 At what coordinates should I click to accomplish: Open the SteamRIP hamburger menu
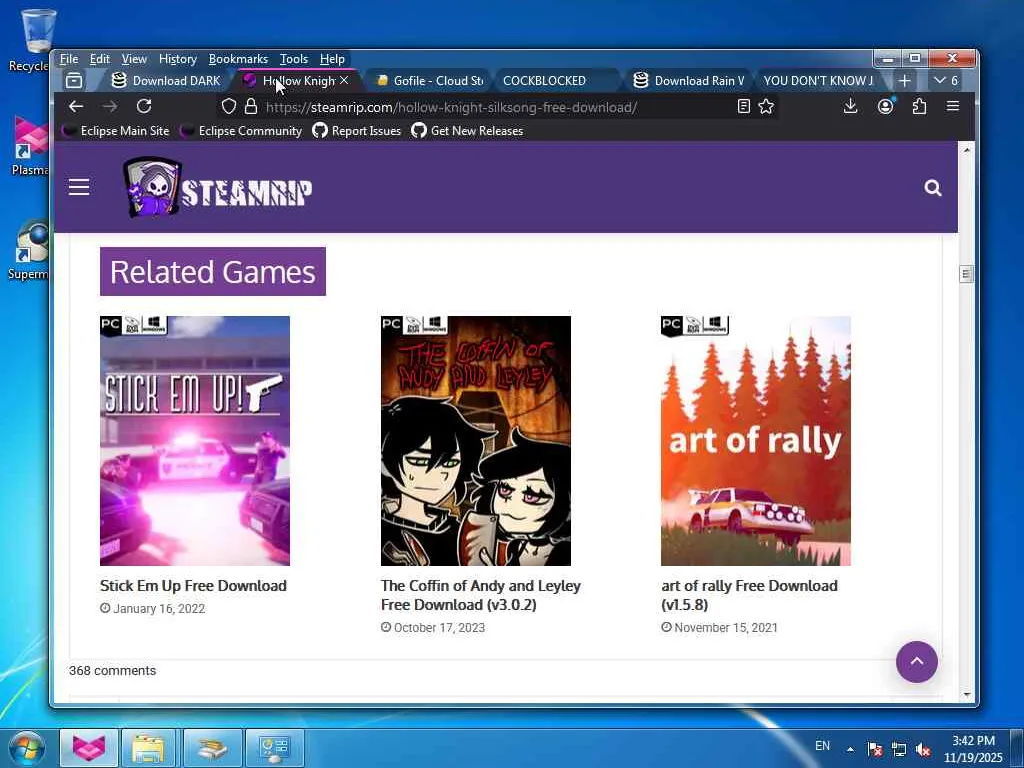coord(79,187)
